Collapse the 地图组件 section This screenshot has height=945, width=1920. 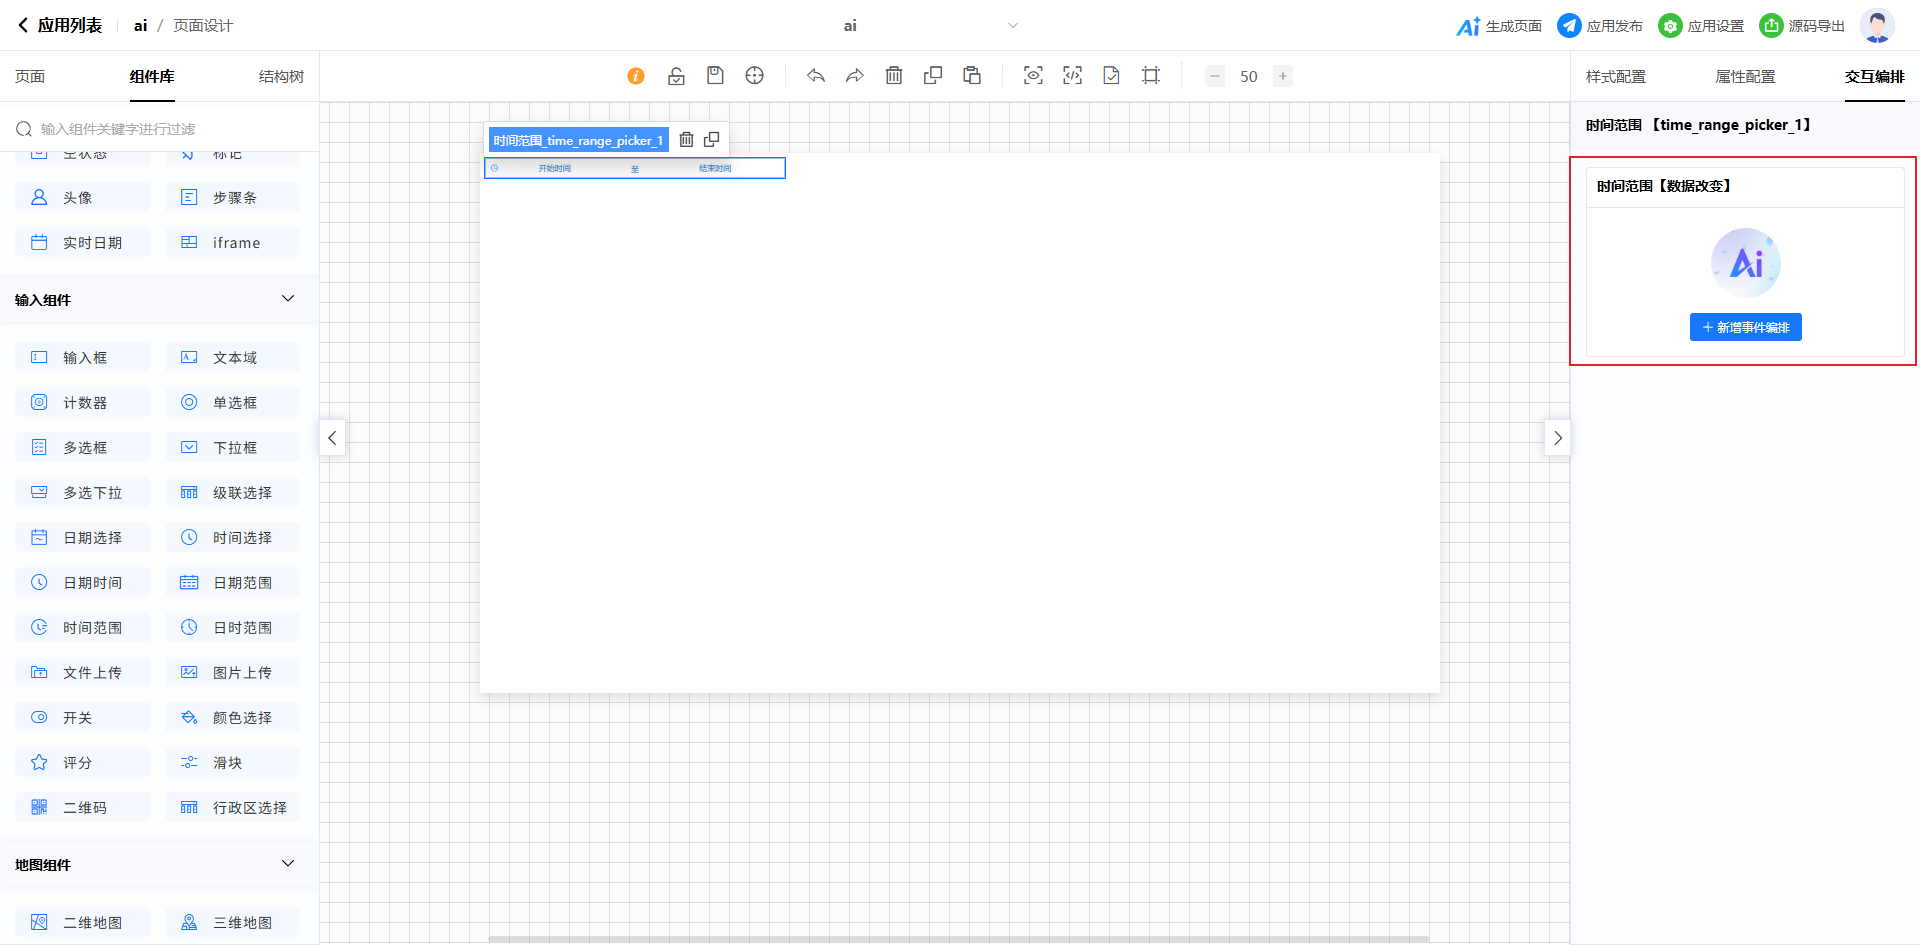click(288, 864)
